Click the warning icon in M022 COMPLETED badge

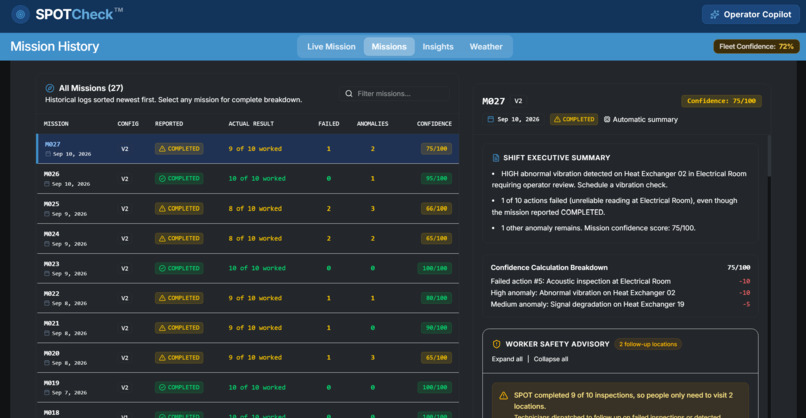point(162,298)
